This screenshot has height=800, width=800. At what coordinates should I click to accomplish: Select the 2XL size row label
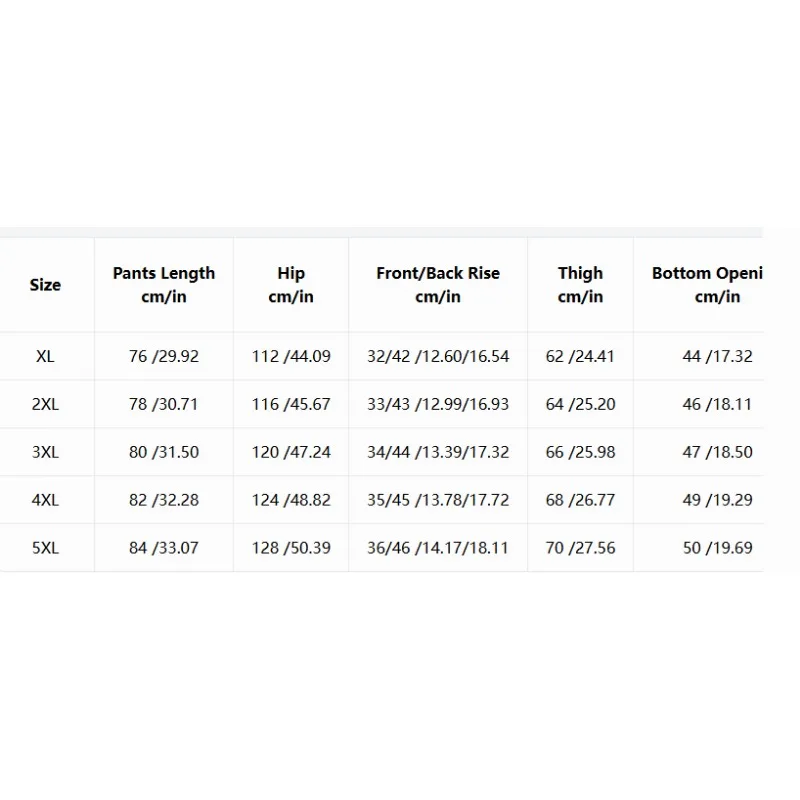pyautogui.click(x=45, y=404)
